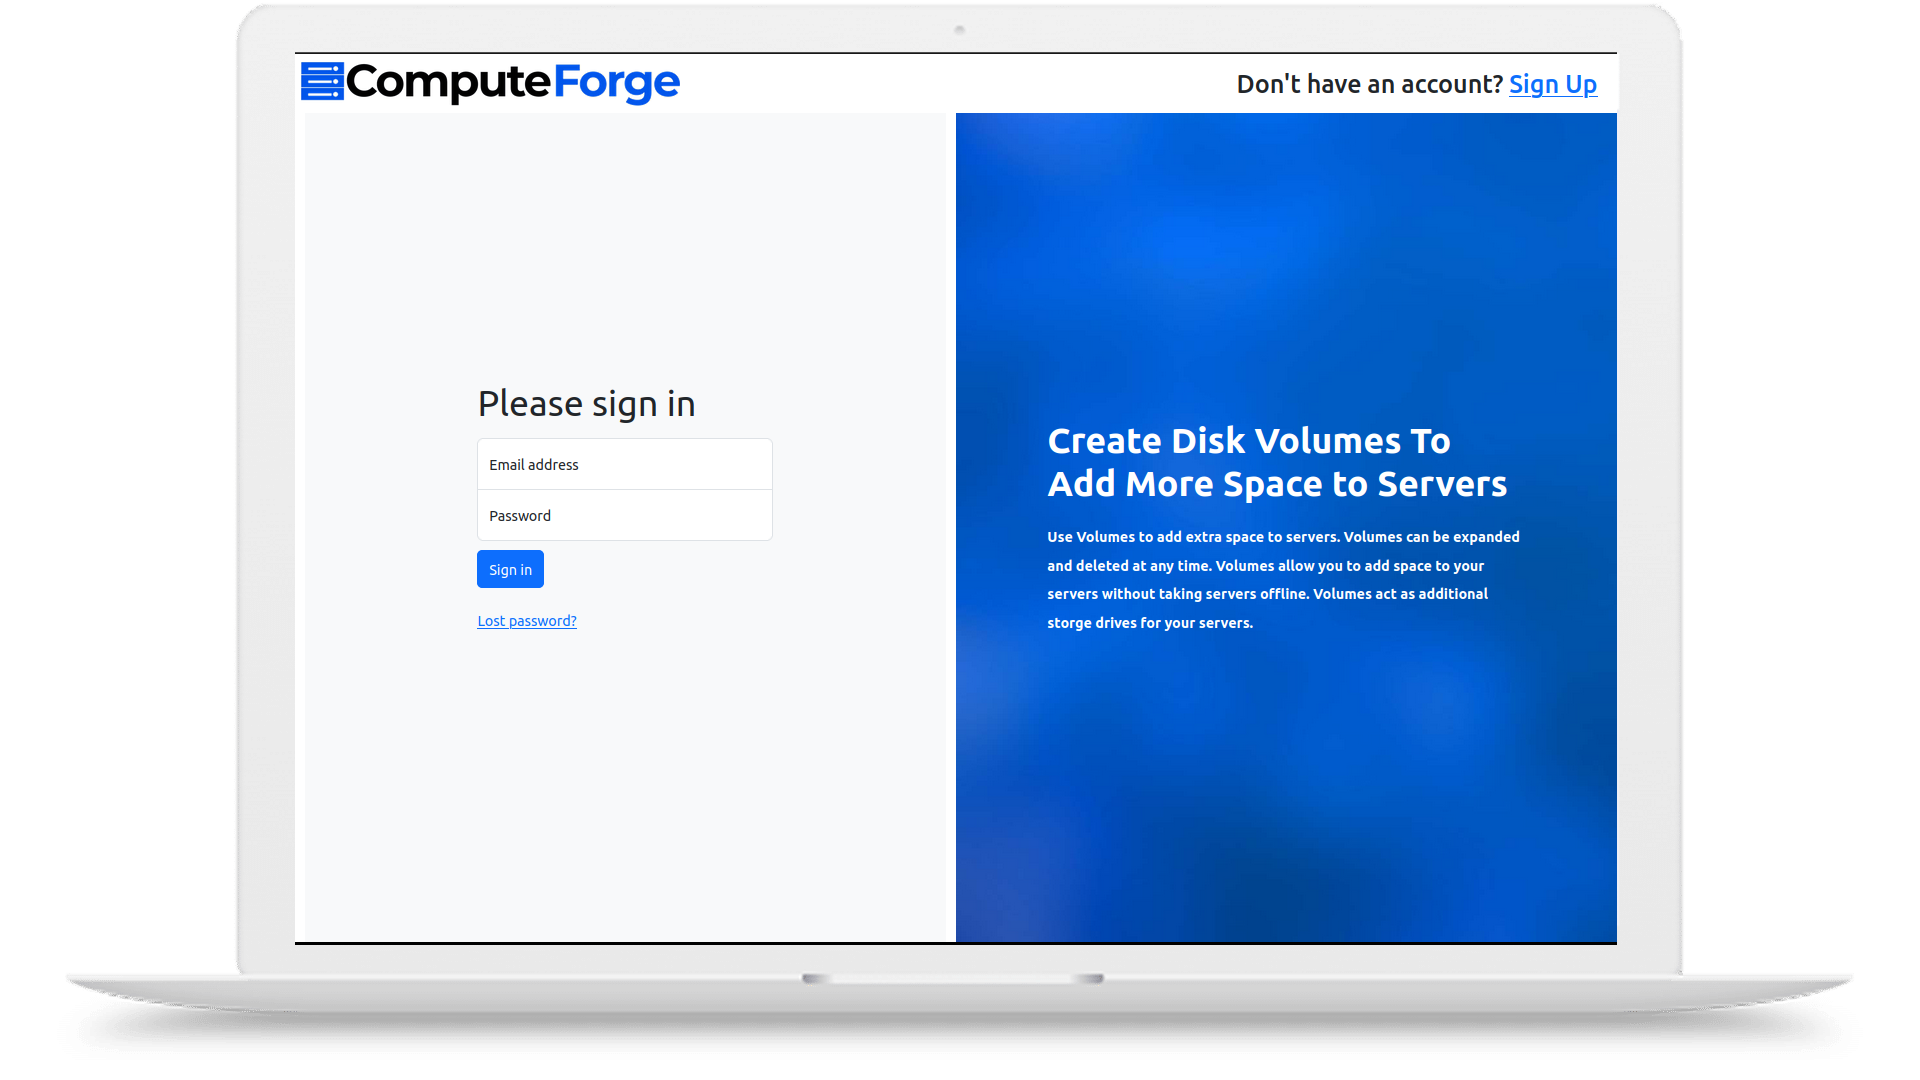Open the Sign Up link
Screen dimensions: 1920x1080
click(x=1552, y=84)
